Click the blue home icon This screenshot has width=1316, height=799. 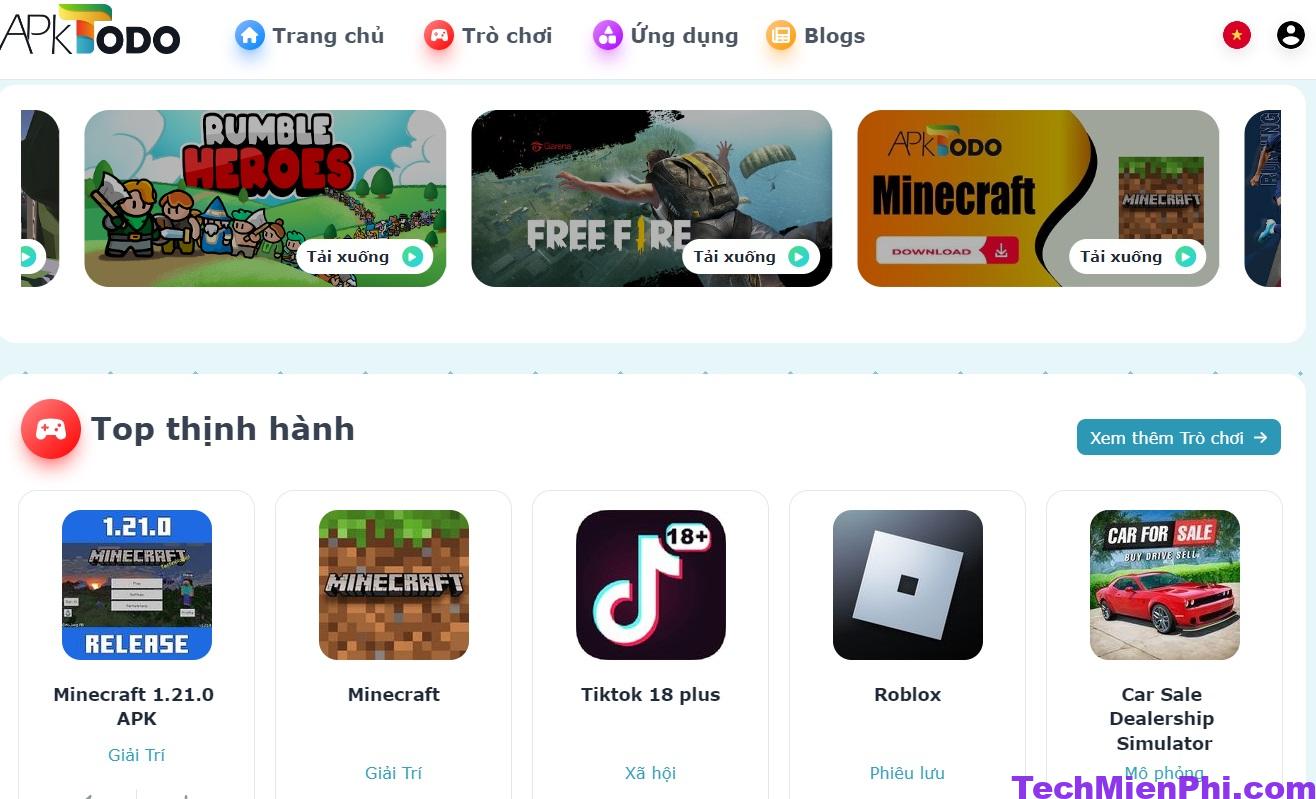[x=249, y=36]
